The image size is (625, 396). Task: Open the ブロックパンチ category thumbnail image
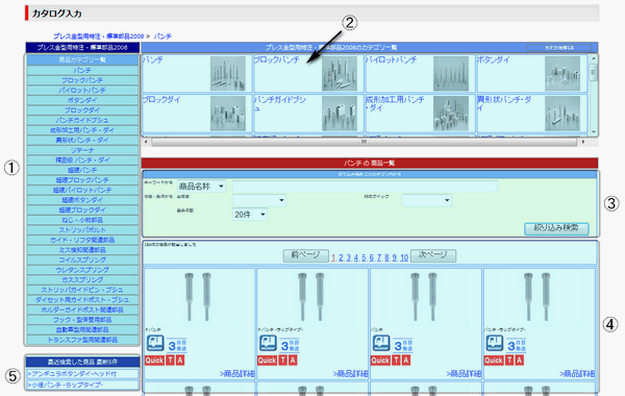(340, 73)
